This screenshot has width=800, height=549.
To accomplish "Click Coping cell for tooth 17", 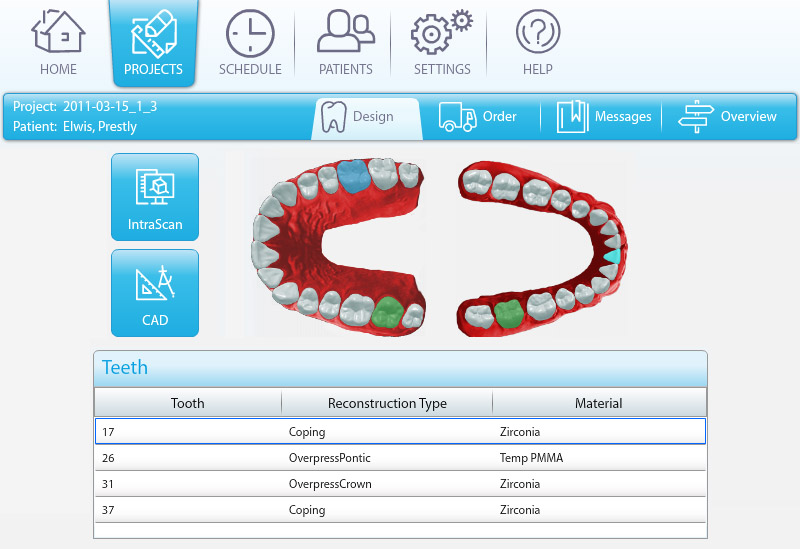I will 307,432.
